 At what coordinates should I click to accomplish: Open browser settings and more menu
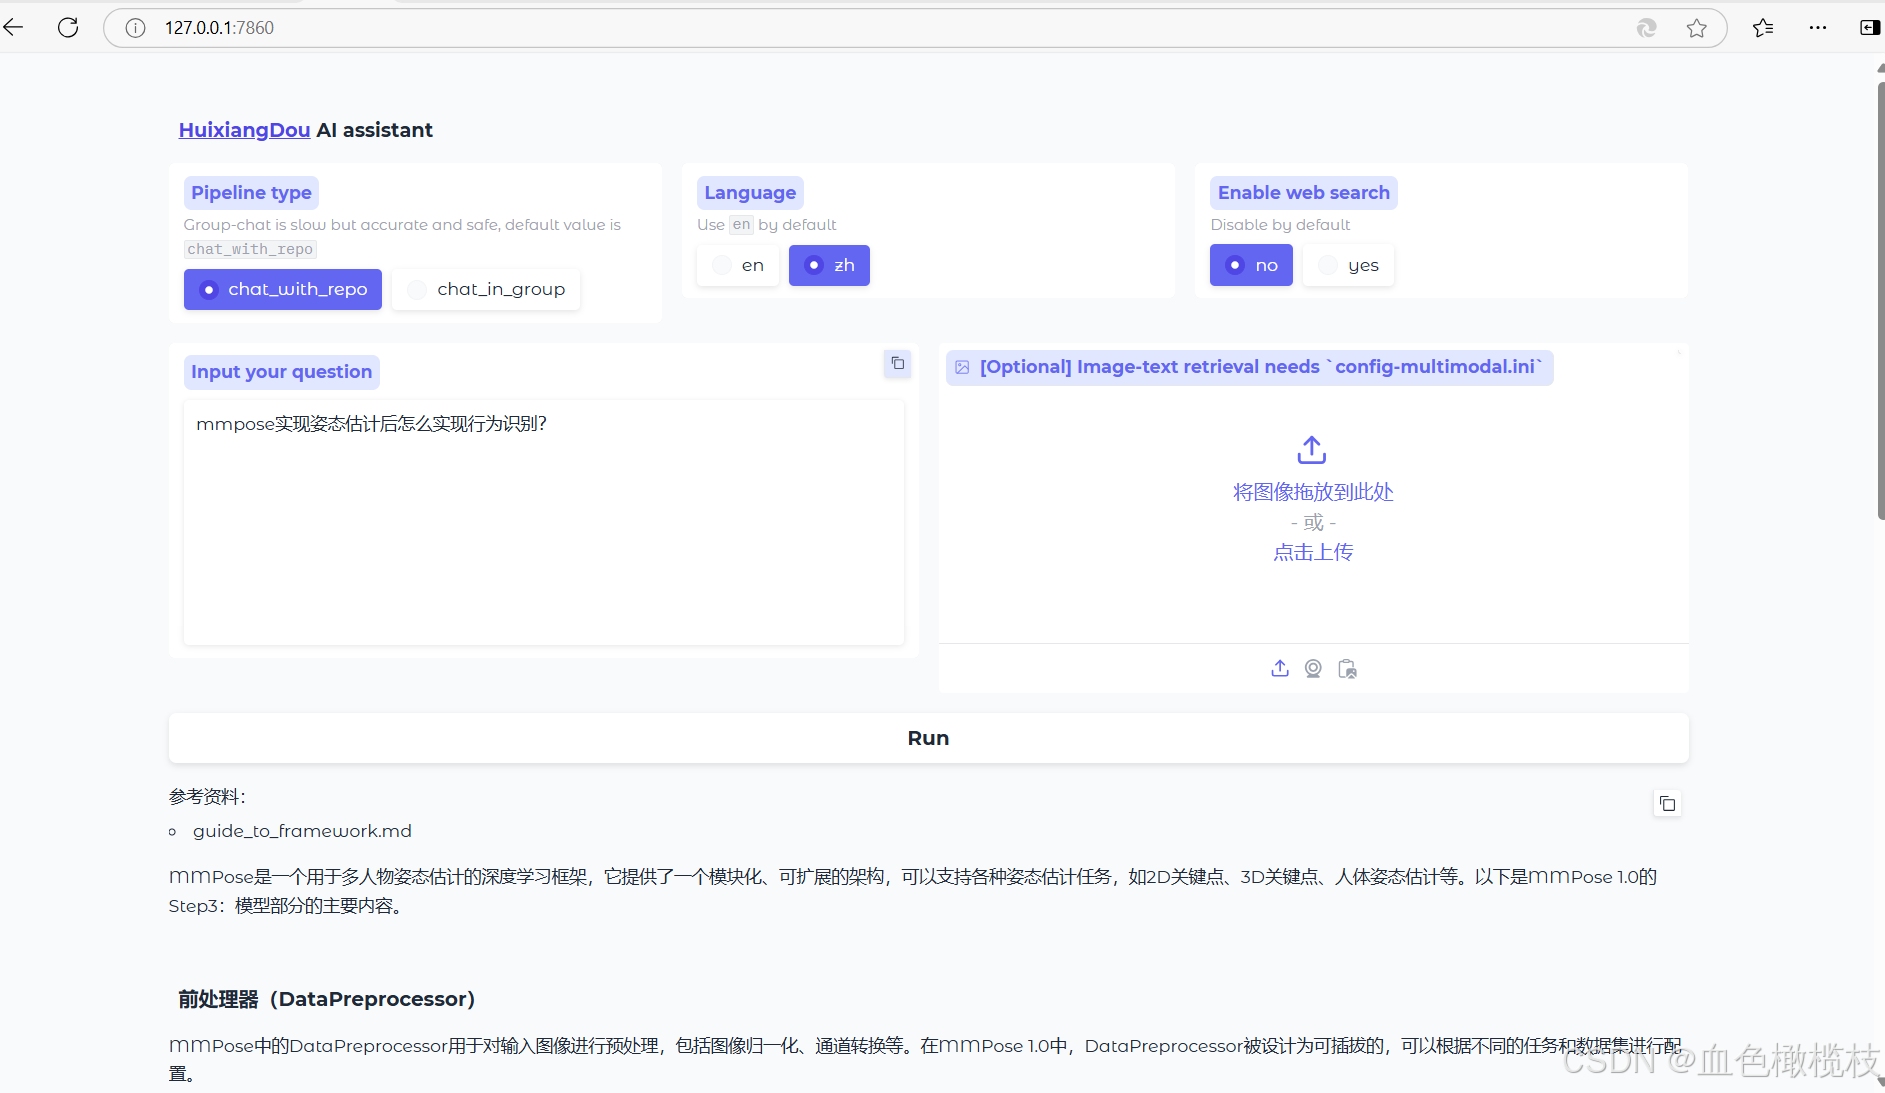pos(1818,28)
